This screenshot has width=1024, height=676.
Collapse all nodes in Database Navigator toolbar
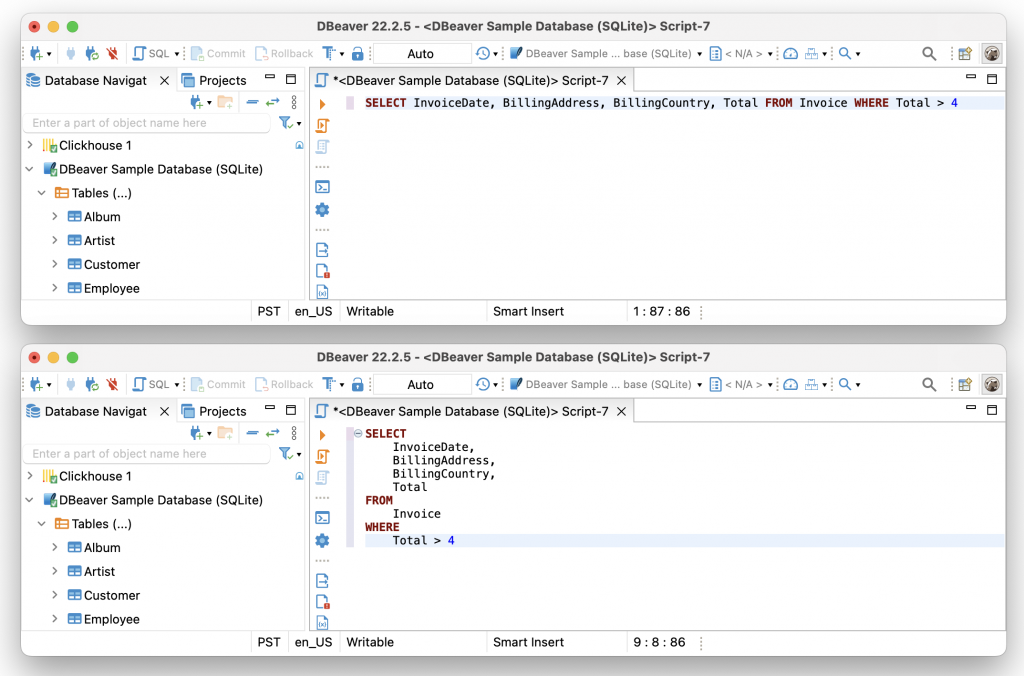tap(252, 101)
